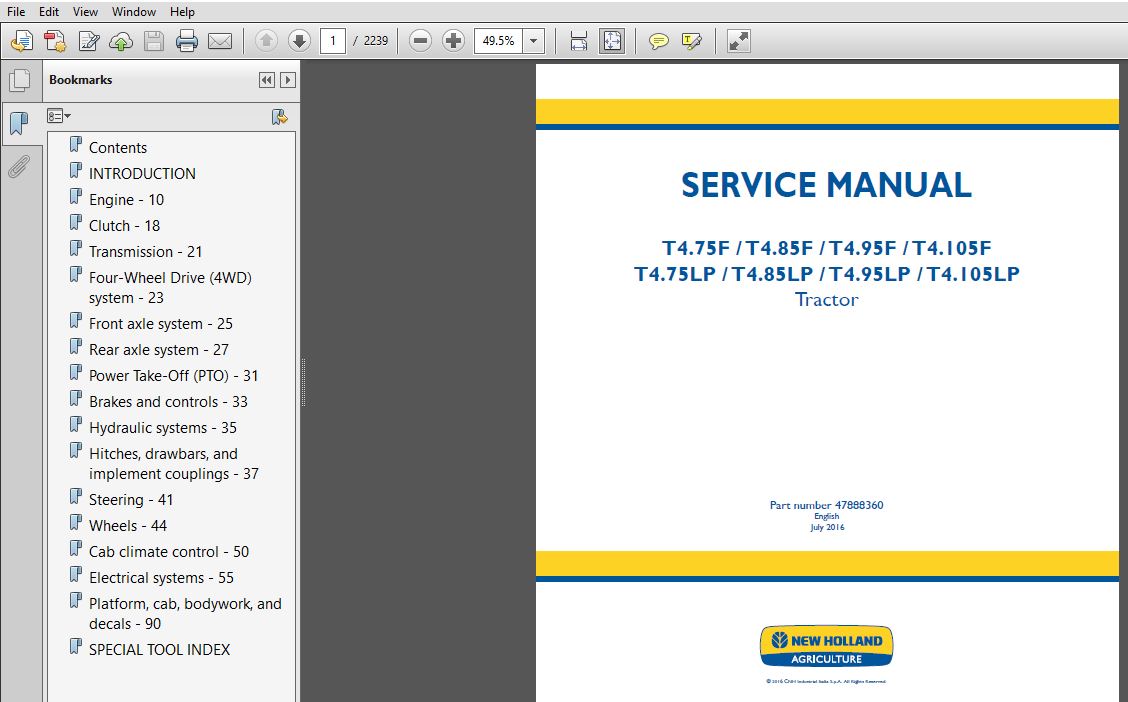The image size is (1128, 702).
Task: Open the Edit menu
Action: (49, 12)
